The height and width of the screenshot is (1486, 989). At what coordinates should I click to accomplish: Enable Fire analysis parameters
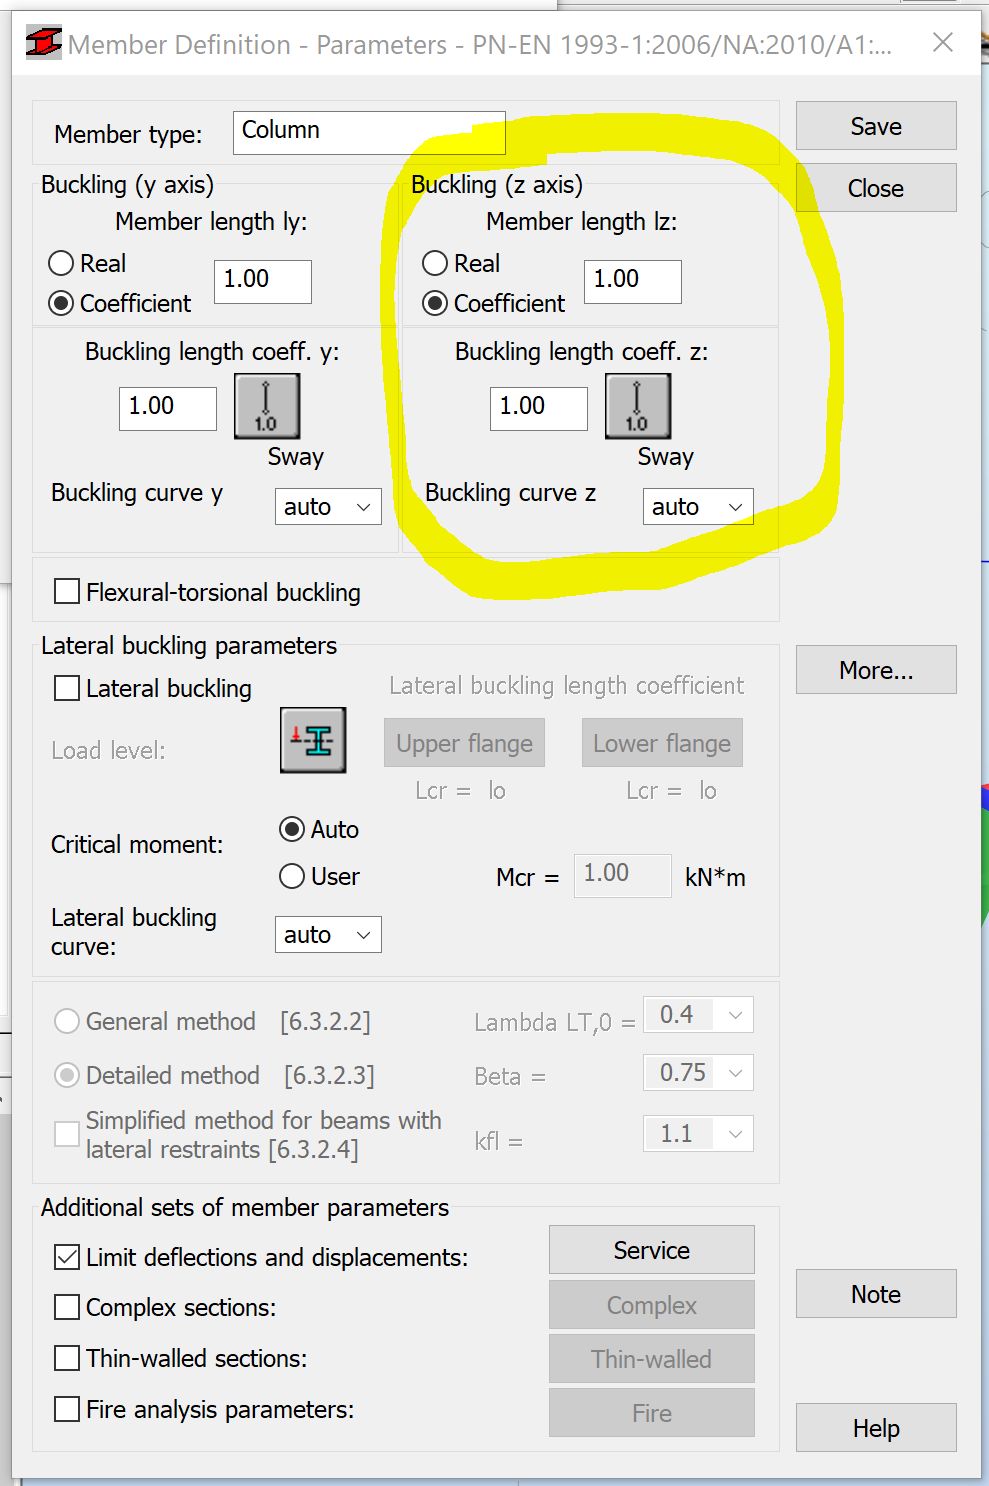[x=66, y=1408]
